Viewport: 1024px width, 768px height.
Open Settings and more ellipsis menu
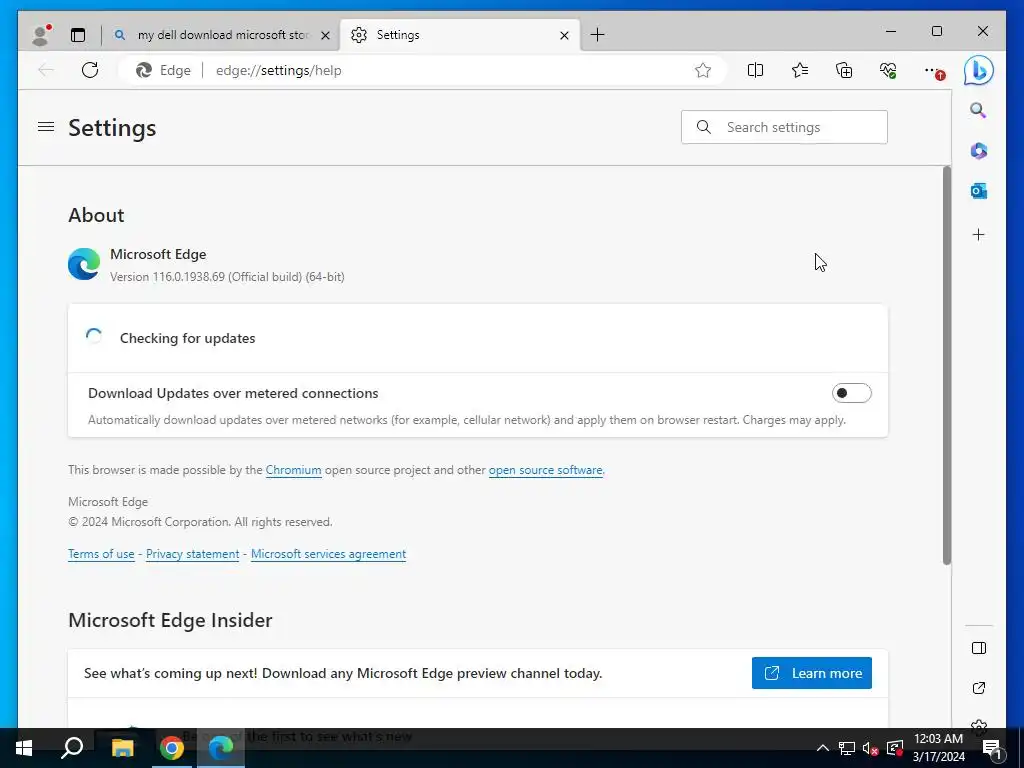(932, 70)
